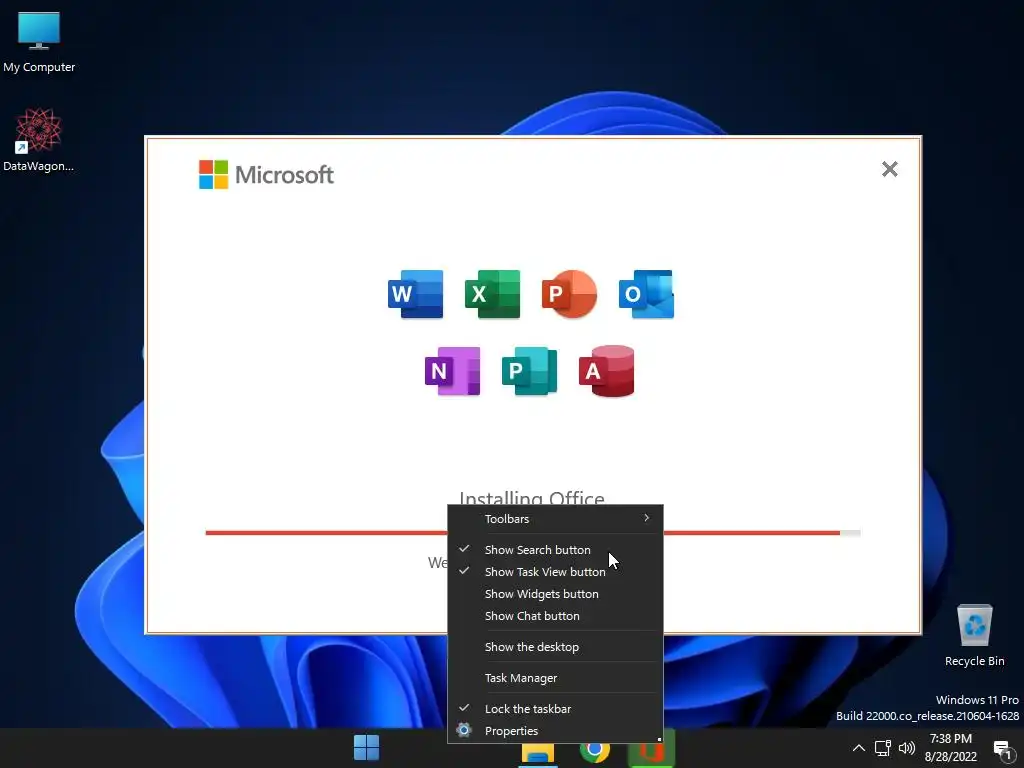
Task: Open the volume speaker tray icon
Action: click(x=906, y=748)
